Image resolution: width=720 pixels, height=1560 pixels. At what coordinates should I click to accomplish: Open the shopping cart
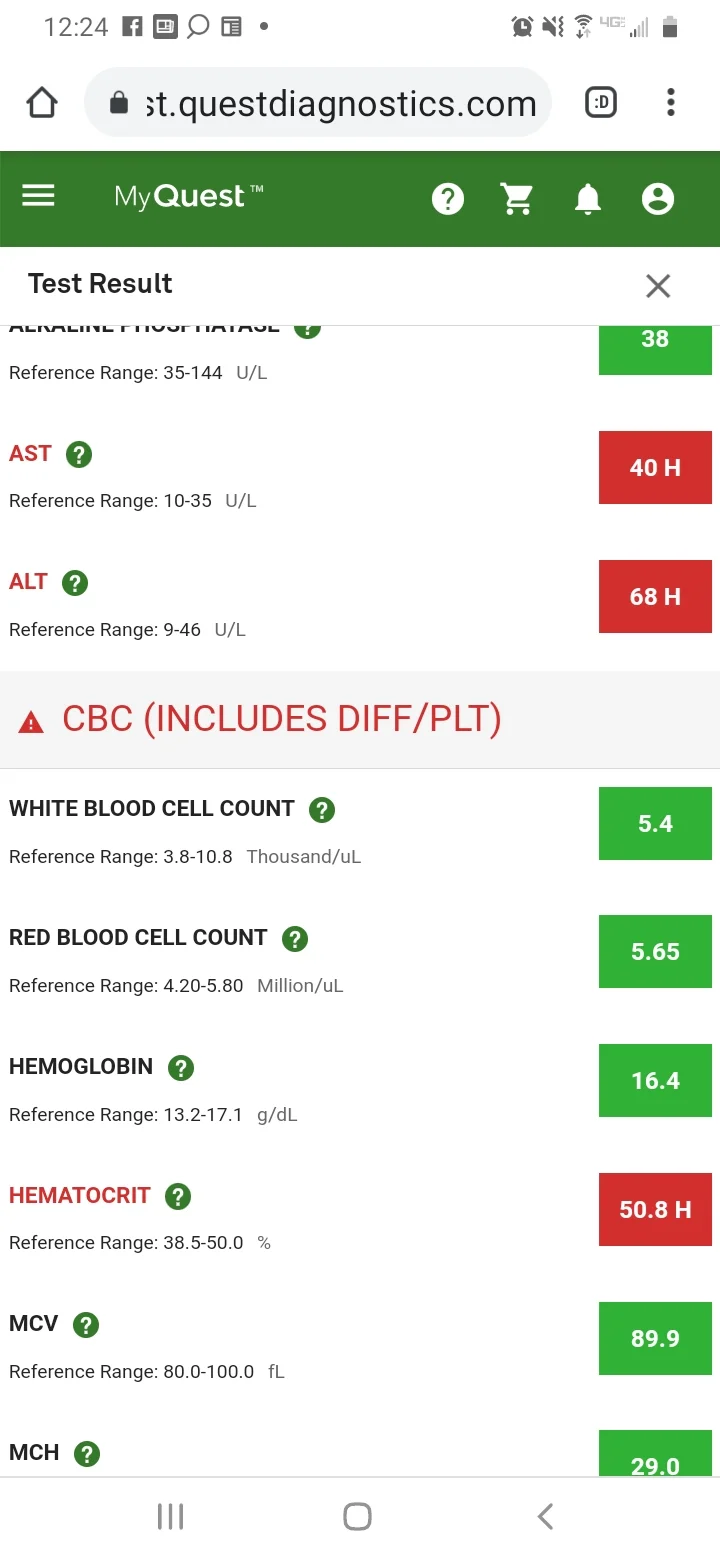pyautogui.click(x=517, y=199)
